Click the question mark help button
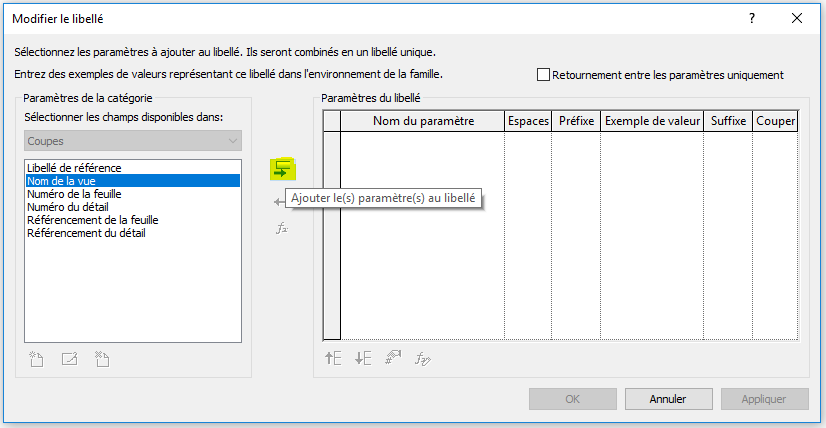 click(752, 18)
